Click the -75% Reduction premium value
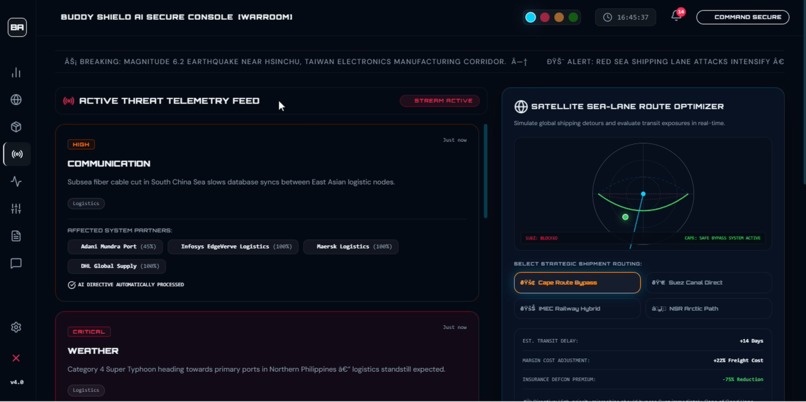Viewport: 806px width, 402px height. [743, 379]
